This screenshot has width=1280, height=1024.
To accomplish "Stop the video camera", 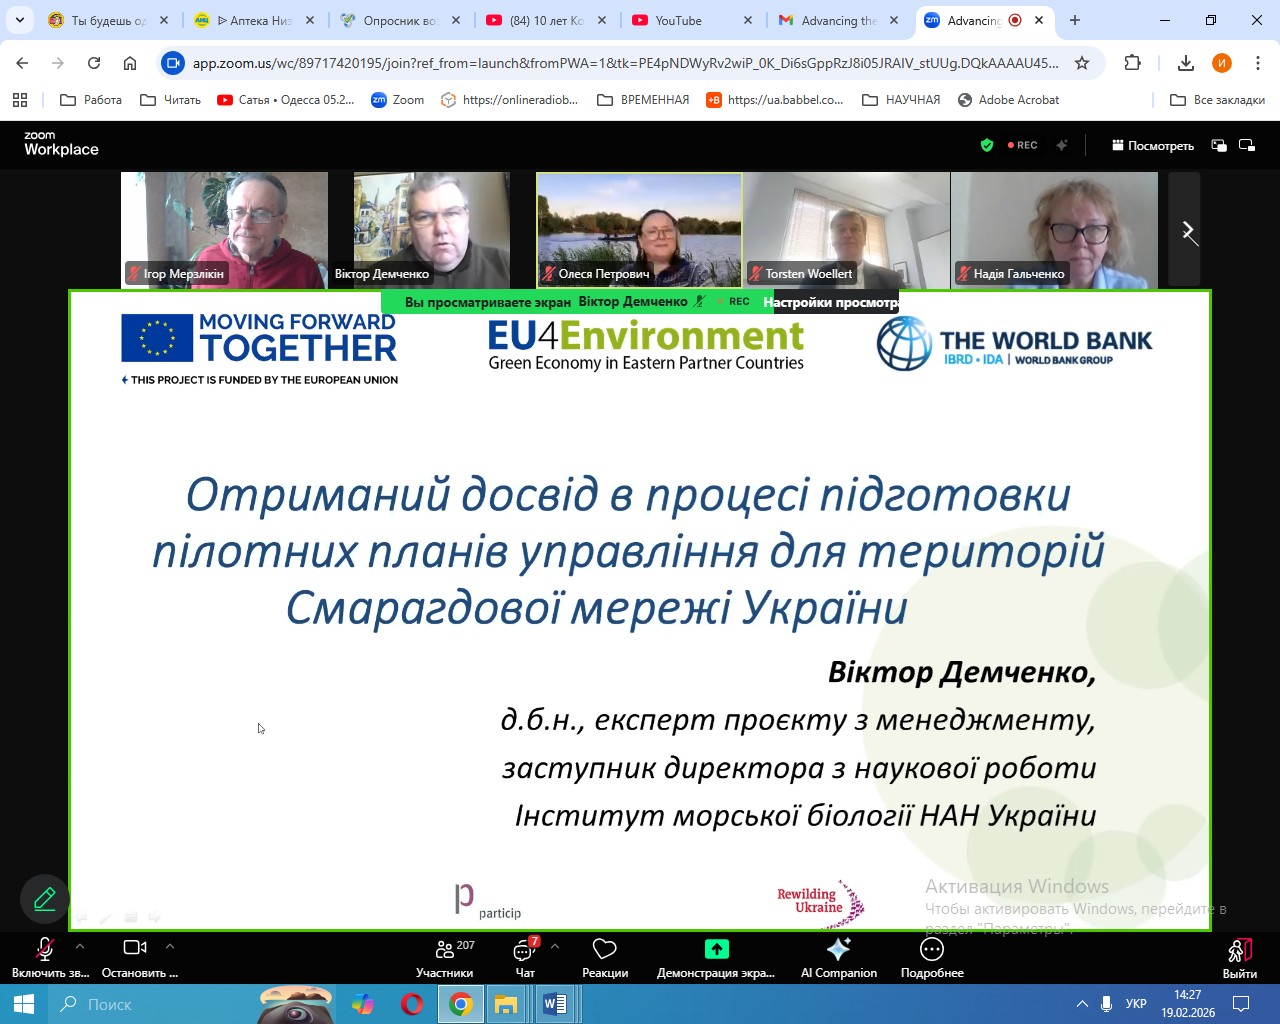I will point(134,948).
